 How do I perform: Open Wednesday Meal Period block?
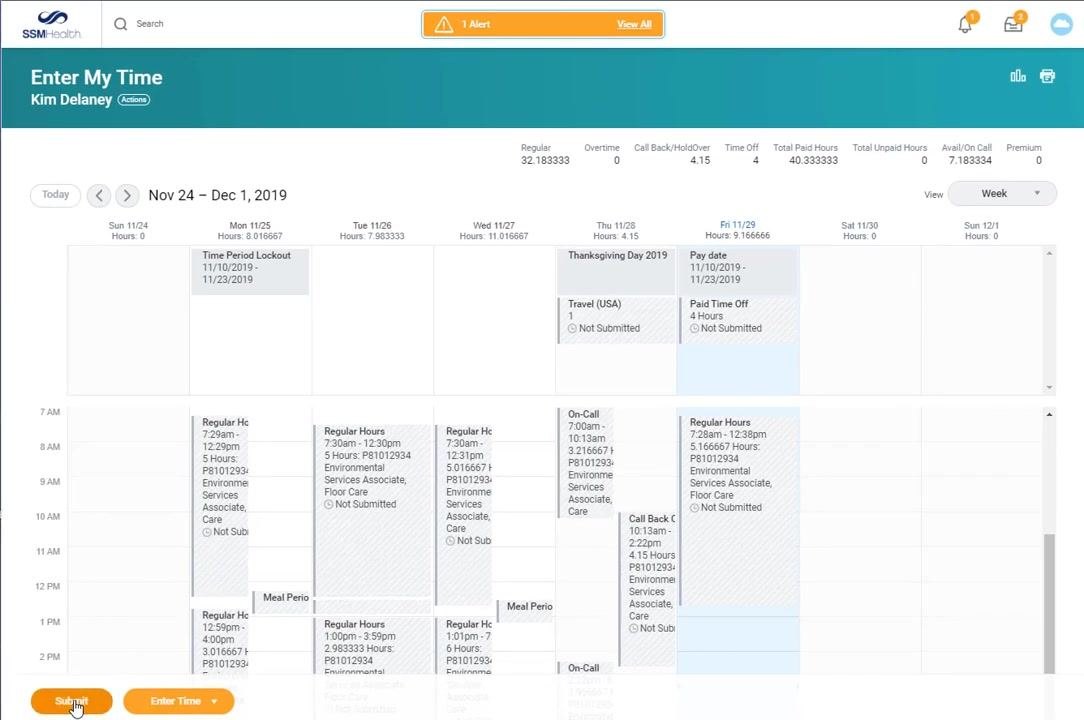point(525,611)
